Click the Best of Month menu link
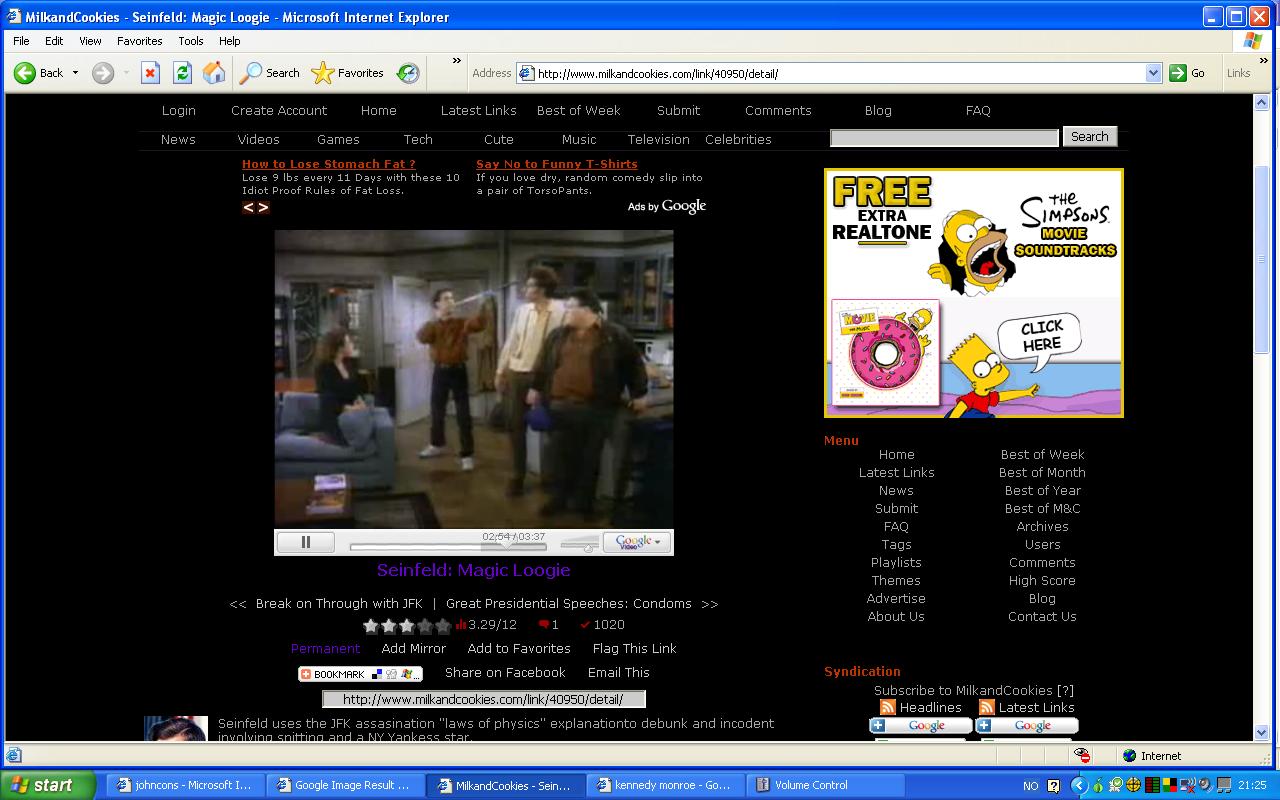Image resolution: width=1280 pixels, height=800 pixels. pyautogui.click(x=1042, y=473)
